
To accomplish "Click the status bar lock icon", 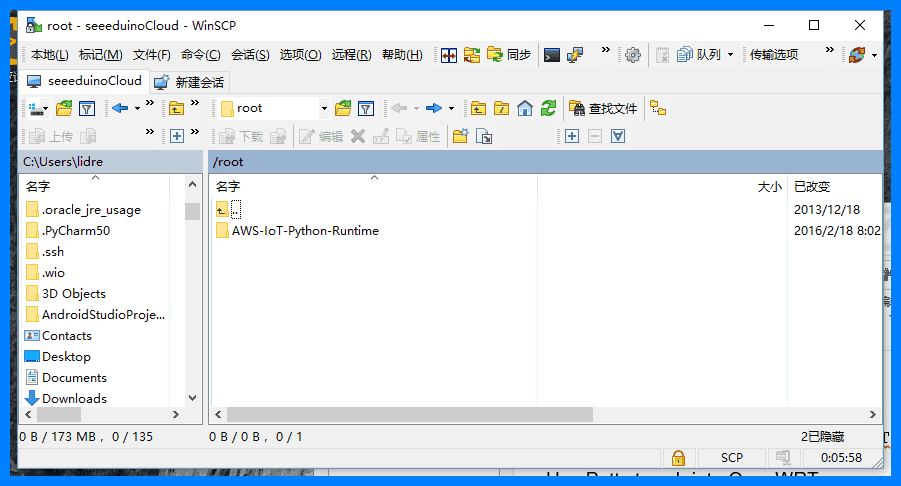I will tap(678, 458).
